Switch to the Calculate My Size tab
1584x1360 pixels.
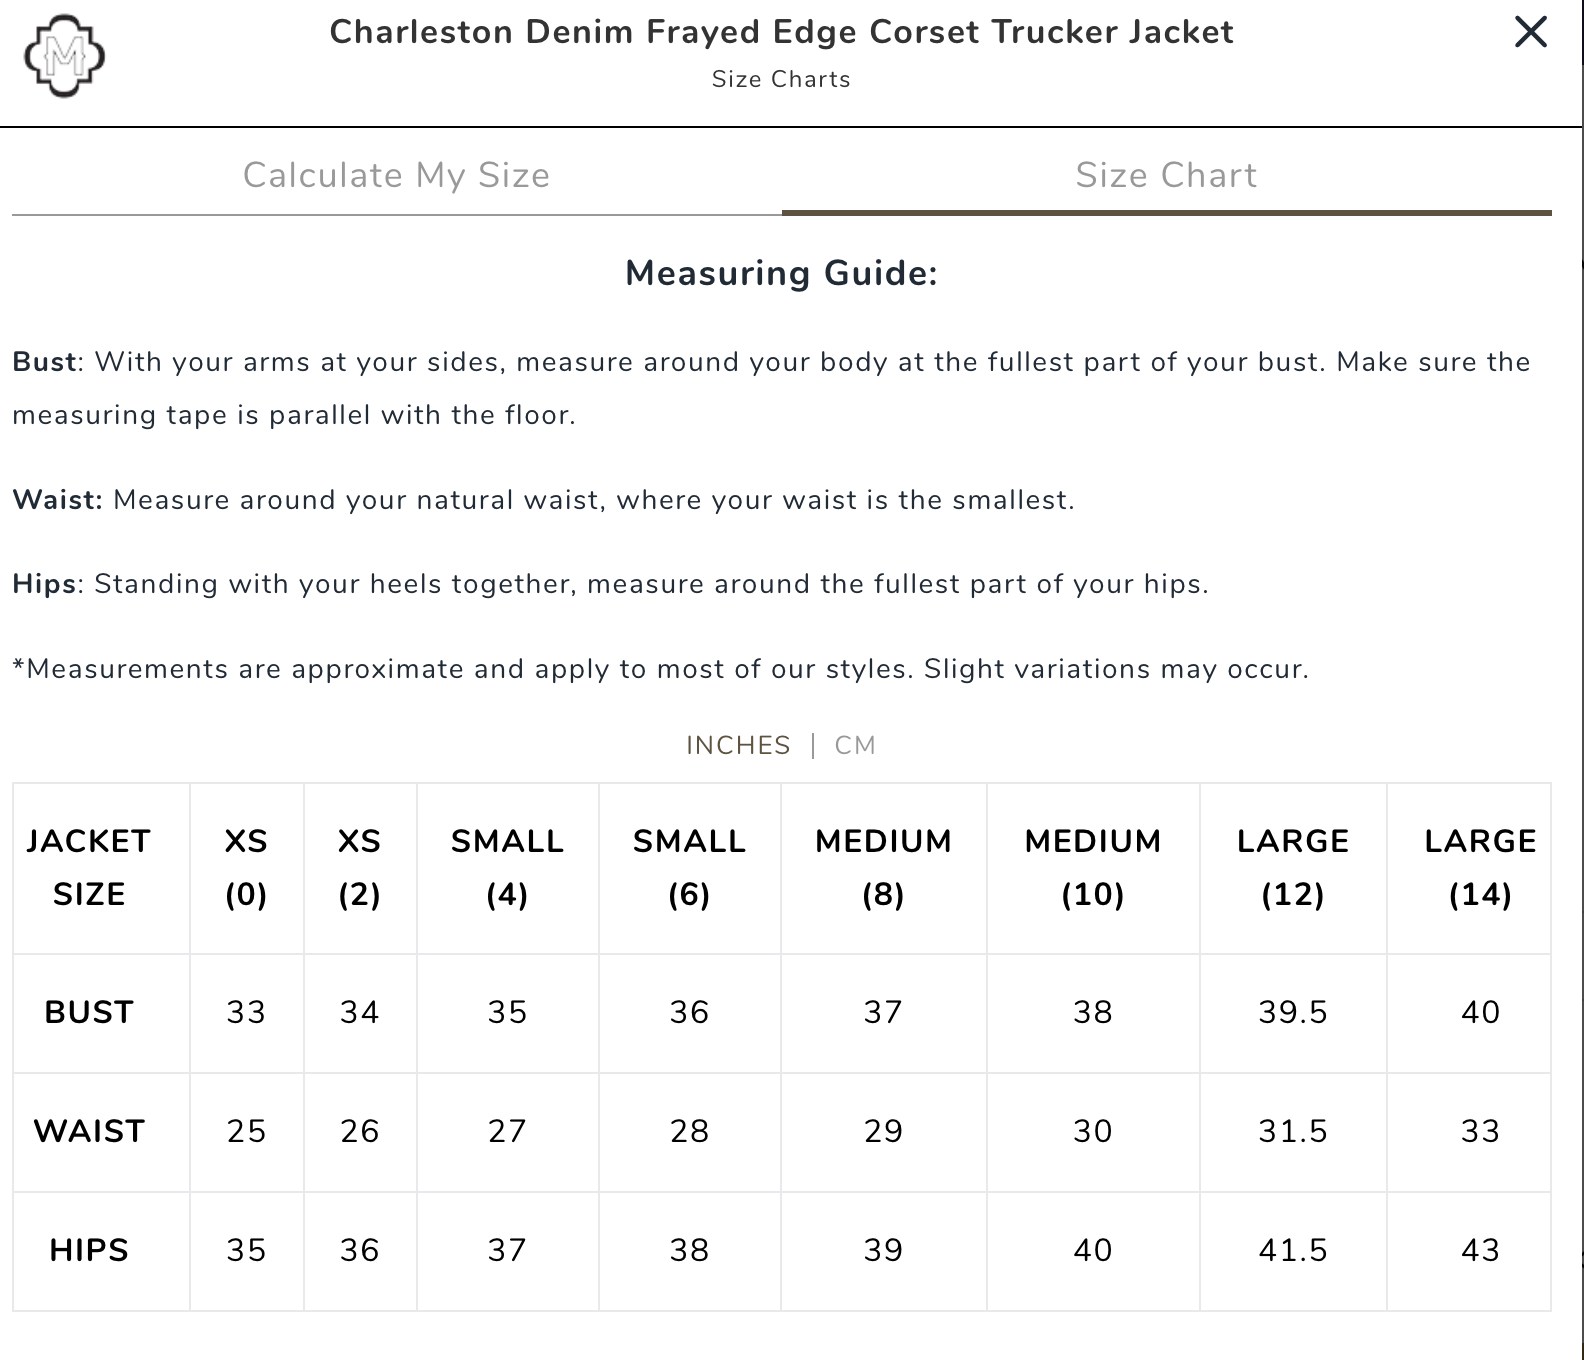(x=396, y=176)
